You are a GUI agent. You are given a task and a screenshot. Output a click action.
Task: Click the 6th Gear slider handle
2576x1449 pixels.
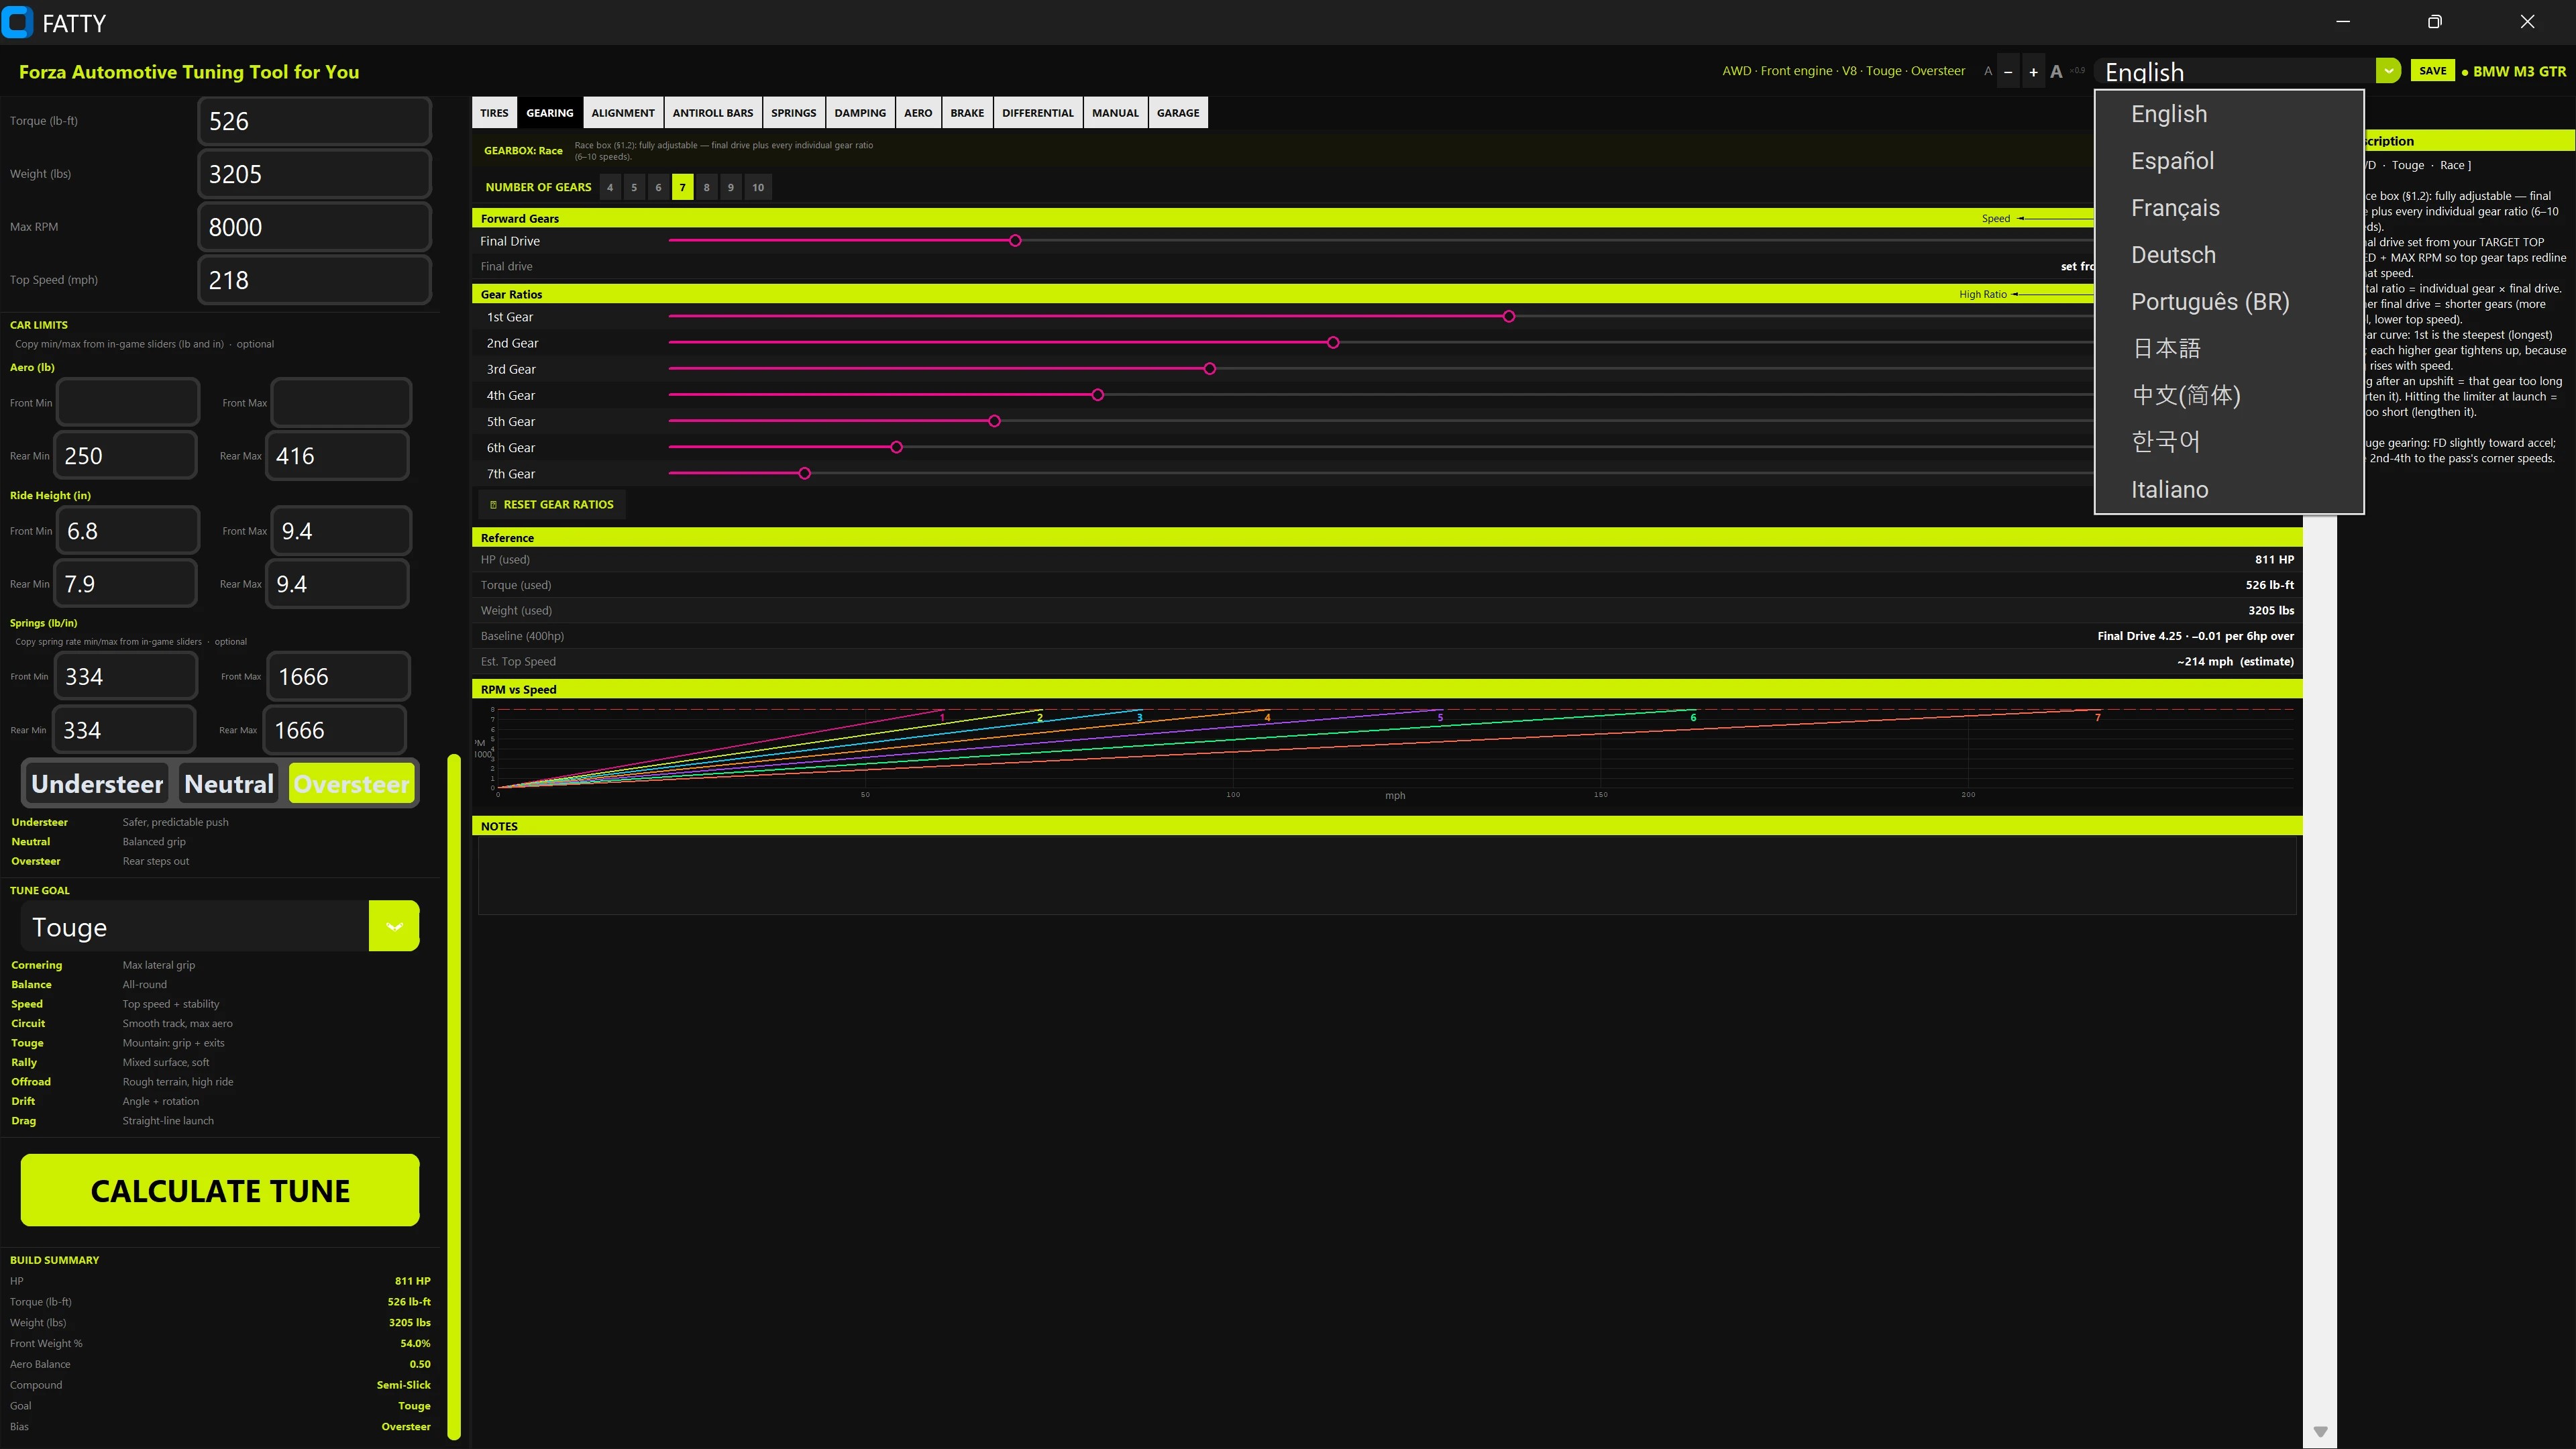(x=896, y=447)
